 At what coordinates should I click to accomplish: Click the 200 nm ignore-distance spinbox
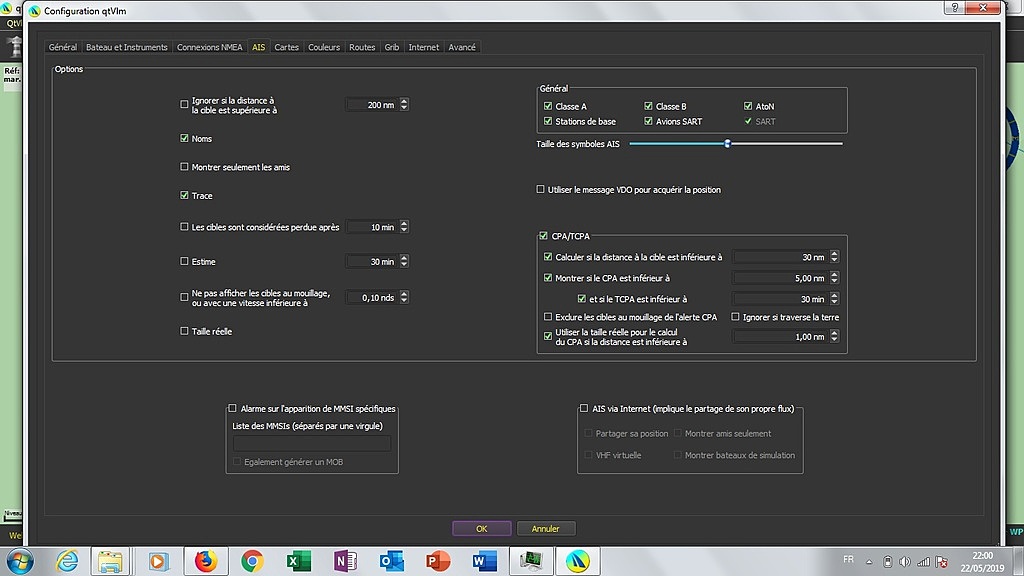[377, 104]
